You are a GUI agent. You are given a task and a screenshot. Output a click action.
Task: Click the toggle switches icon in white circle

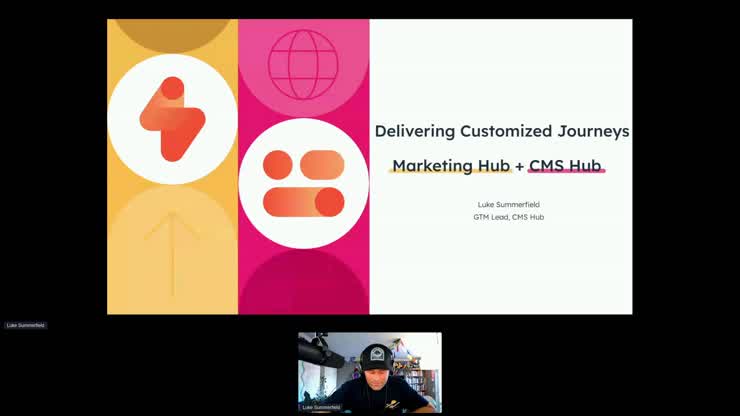[303, 183]
